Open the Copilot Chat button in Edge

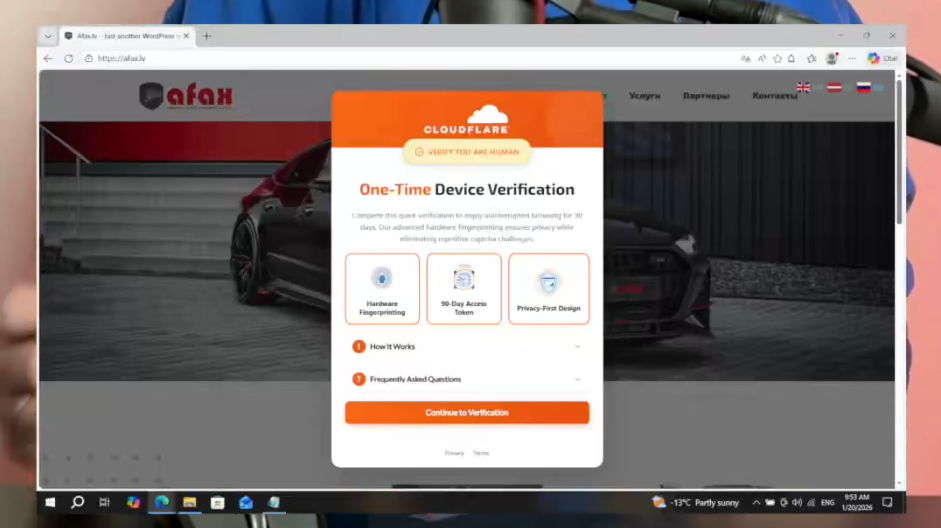coord(881,59)
